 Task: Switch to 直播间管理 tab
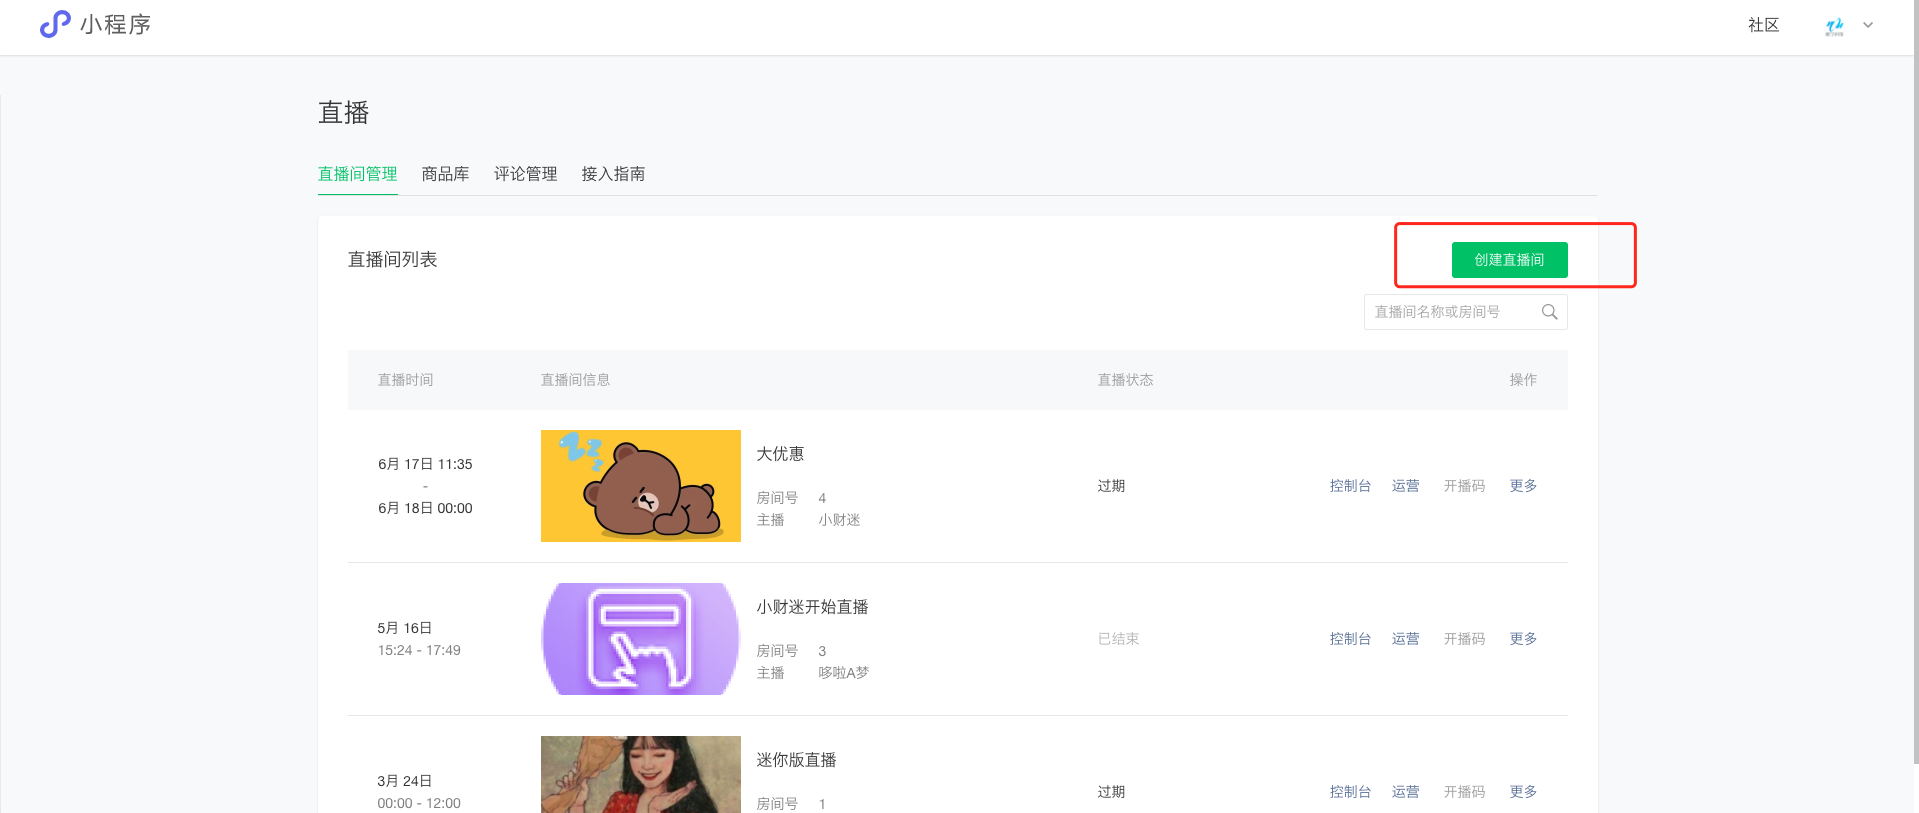point(357,174)
